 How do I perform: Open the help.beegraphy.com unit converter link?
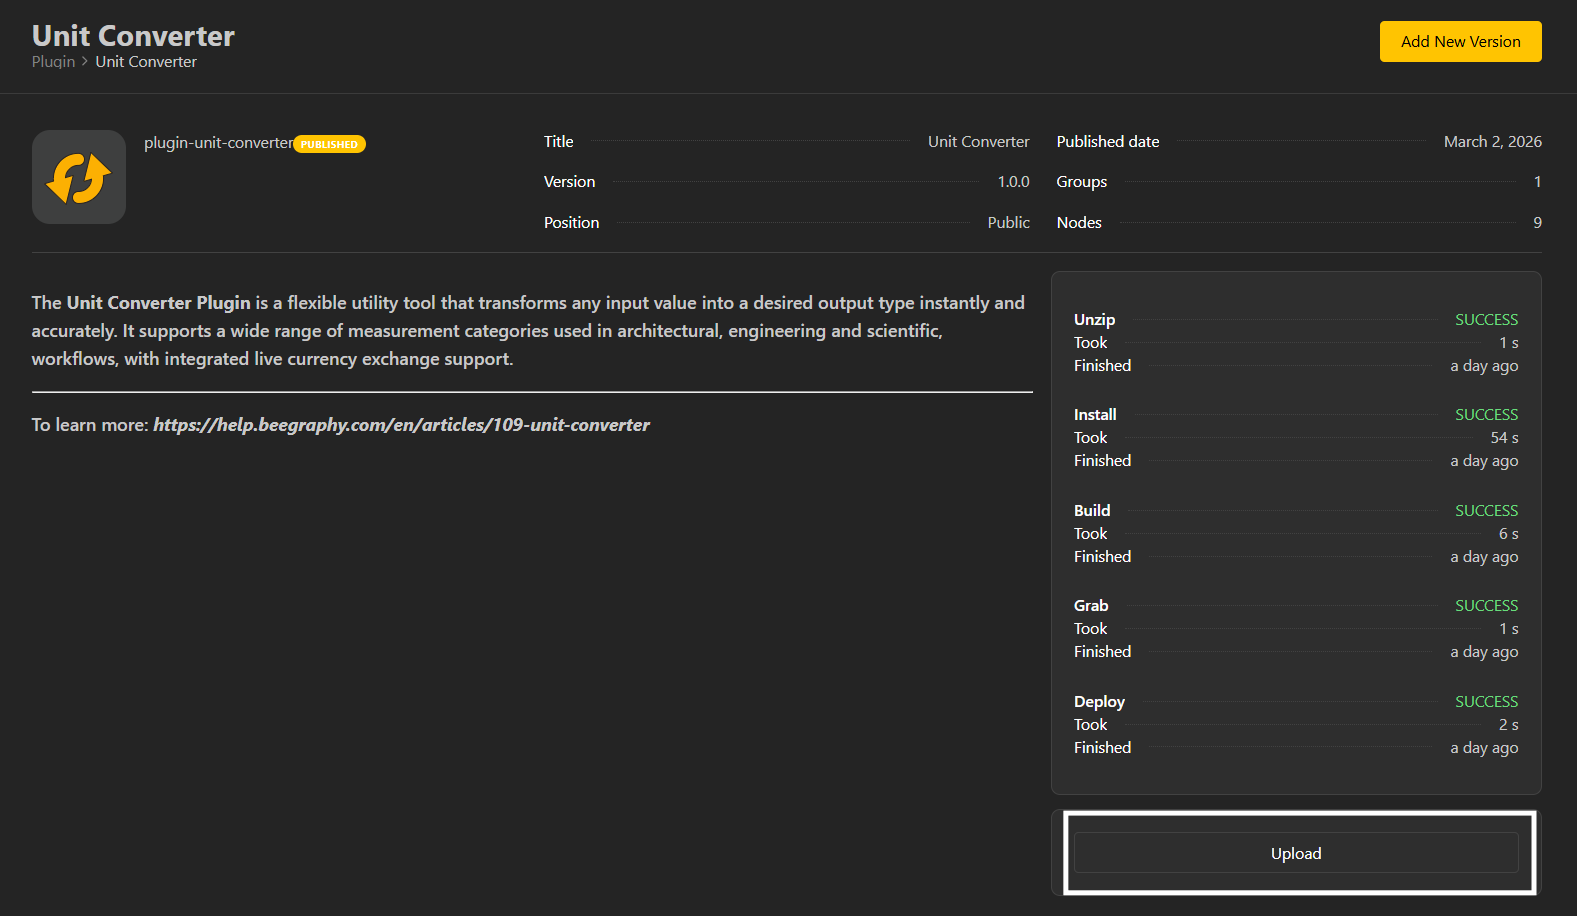pos(401,425)
